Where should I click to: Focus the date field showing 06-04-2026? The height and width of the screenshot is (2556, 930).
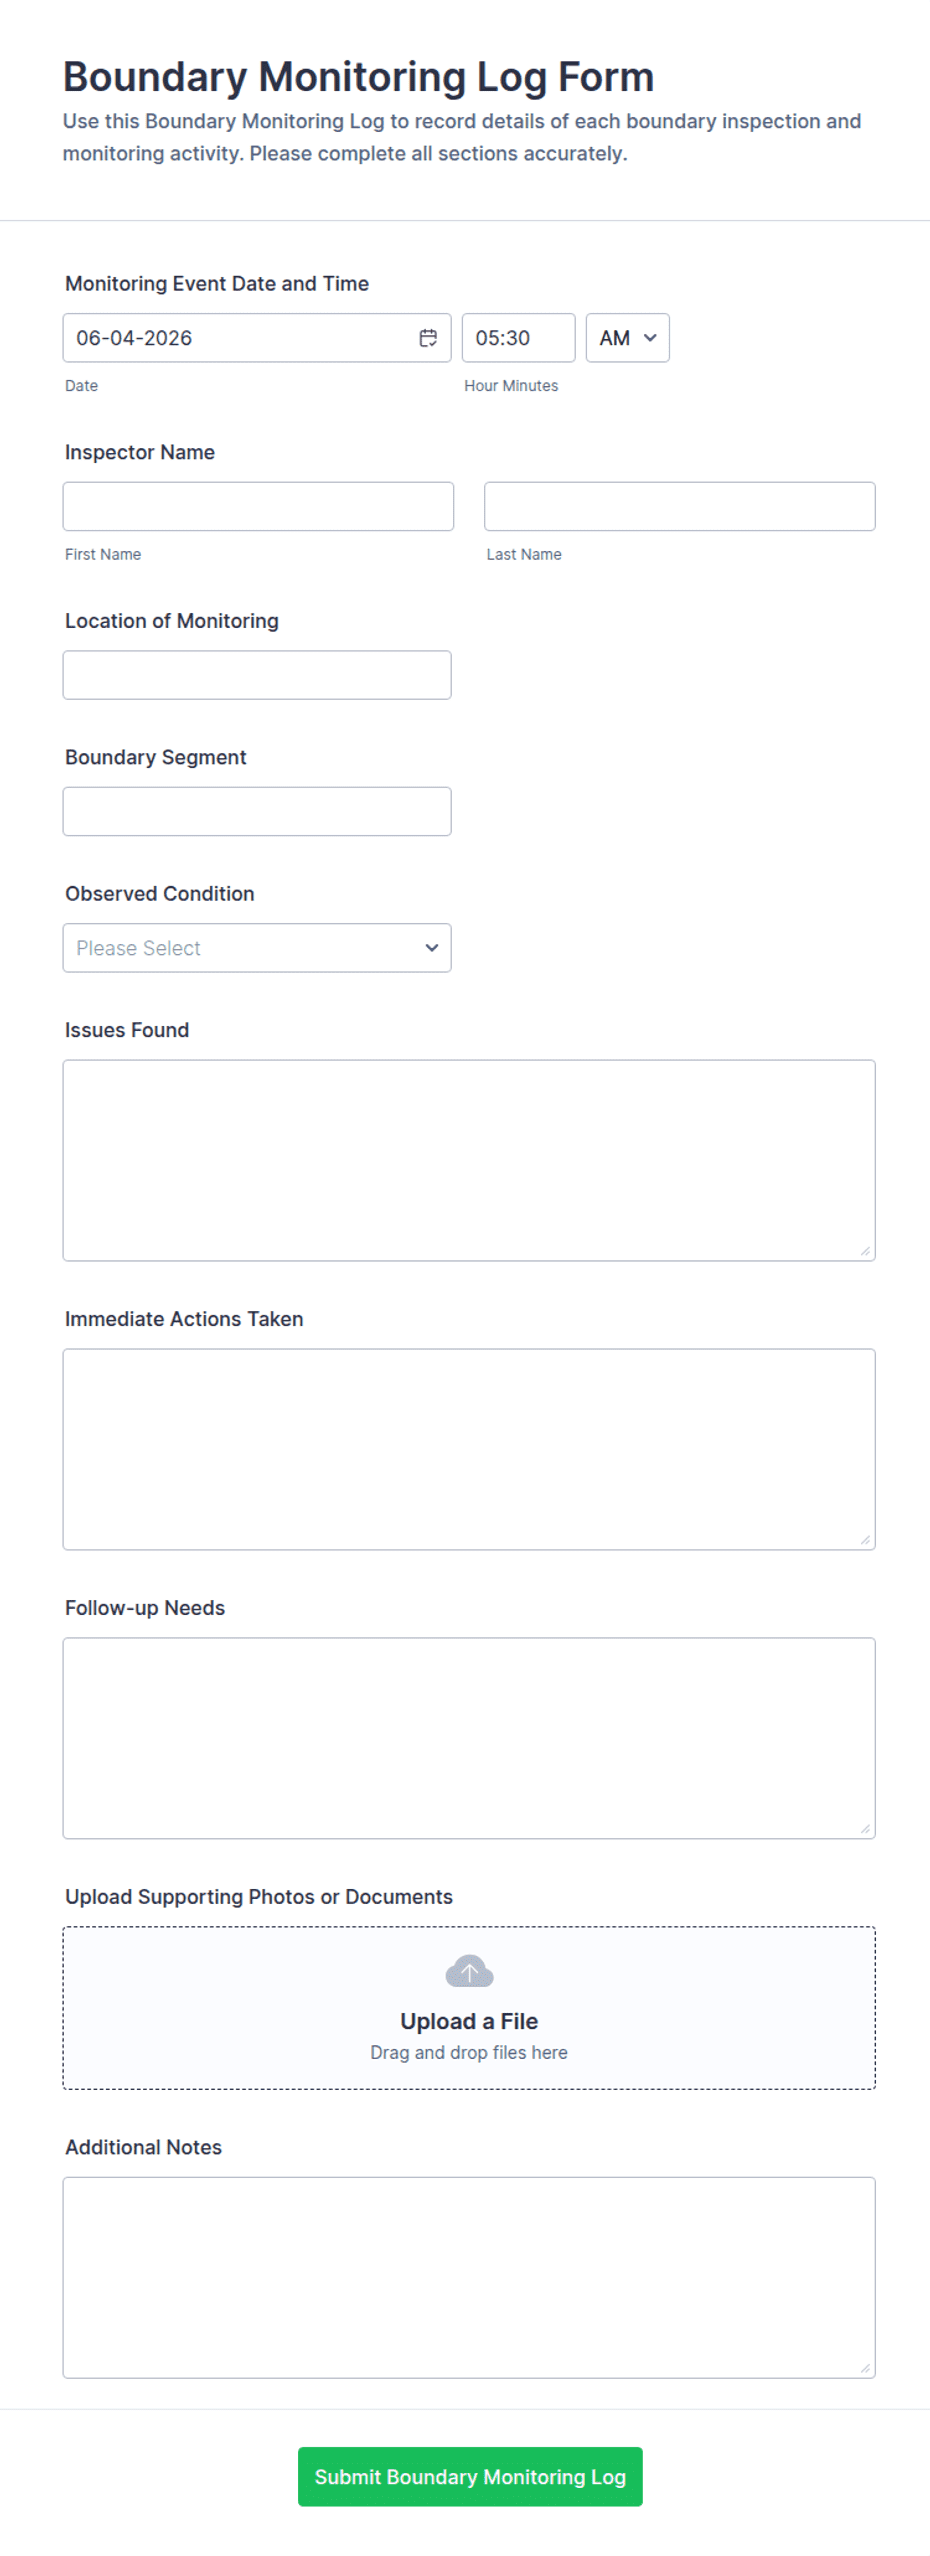tap(257, 338)
